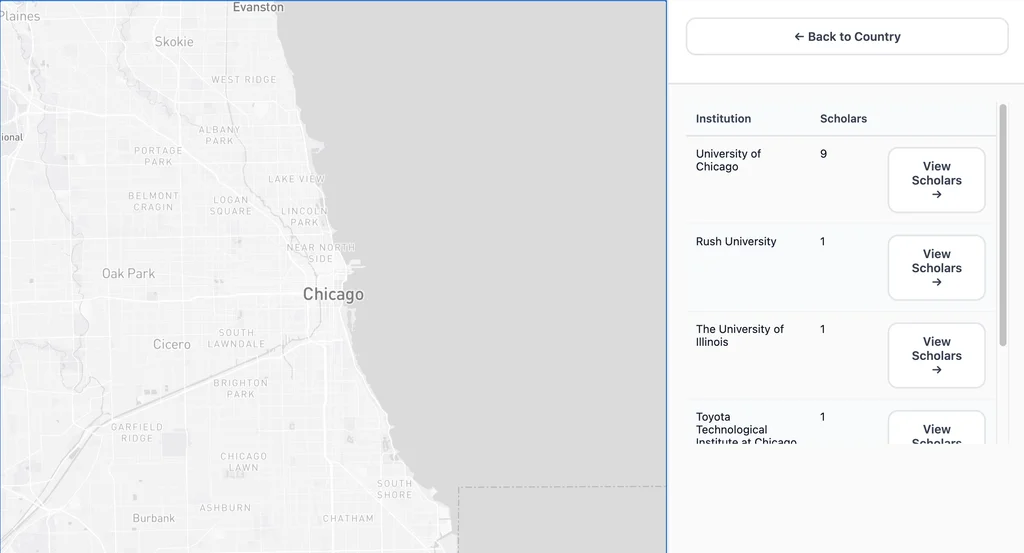Click scholar count in Rush University row
This screenshot has height=553, width=1024.
tap(823, 242)
